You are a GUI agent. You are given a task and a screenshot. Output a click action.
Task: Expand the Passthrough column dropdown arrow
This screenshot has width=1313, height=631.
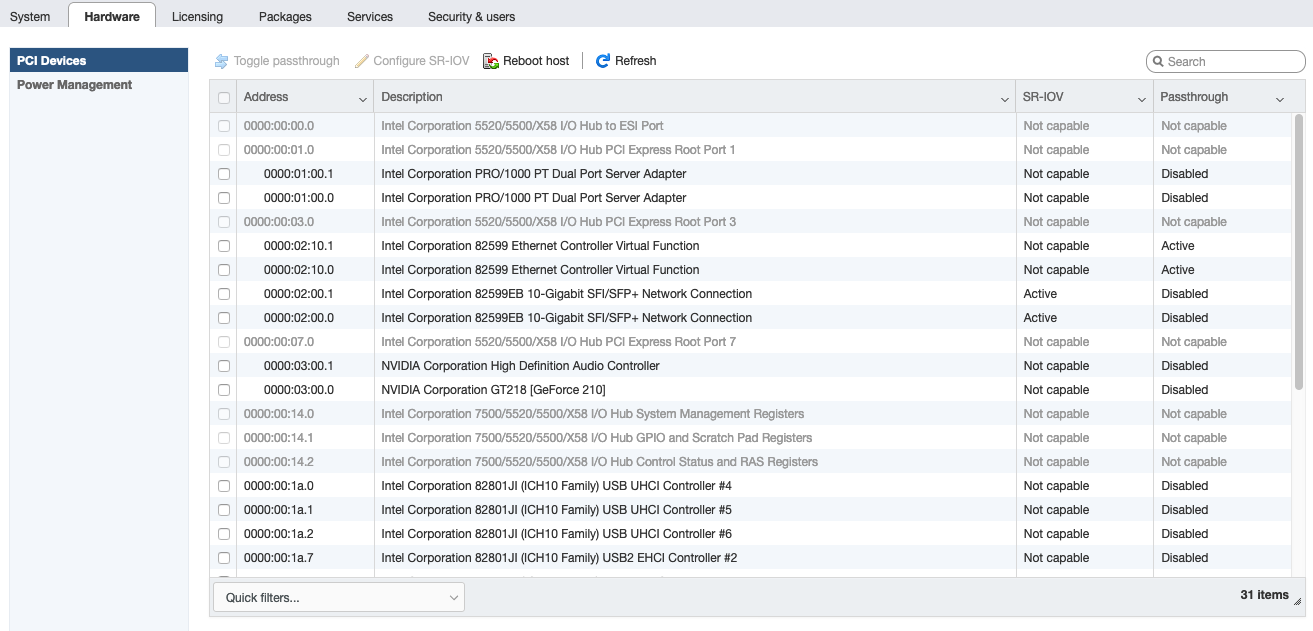[x=1280, y=99]
